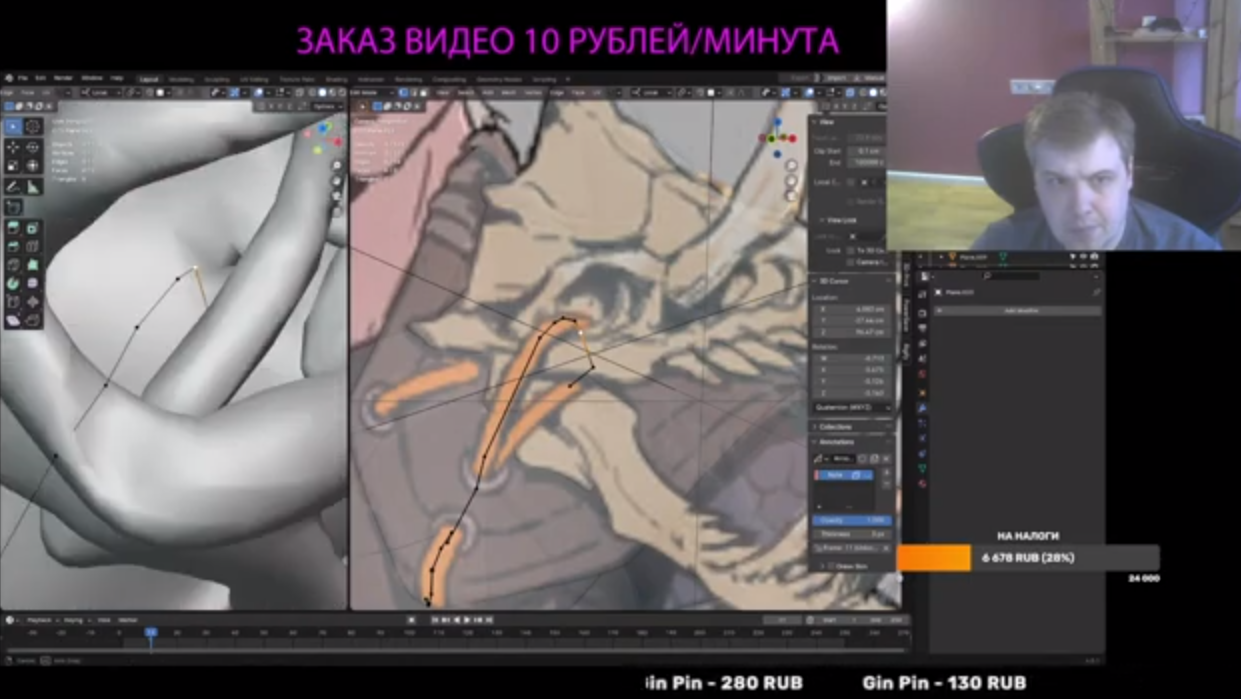Click Add Modifier button in Properties
The image size is (1241, 699).
[x=1019, y=311]
